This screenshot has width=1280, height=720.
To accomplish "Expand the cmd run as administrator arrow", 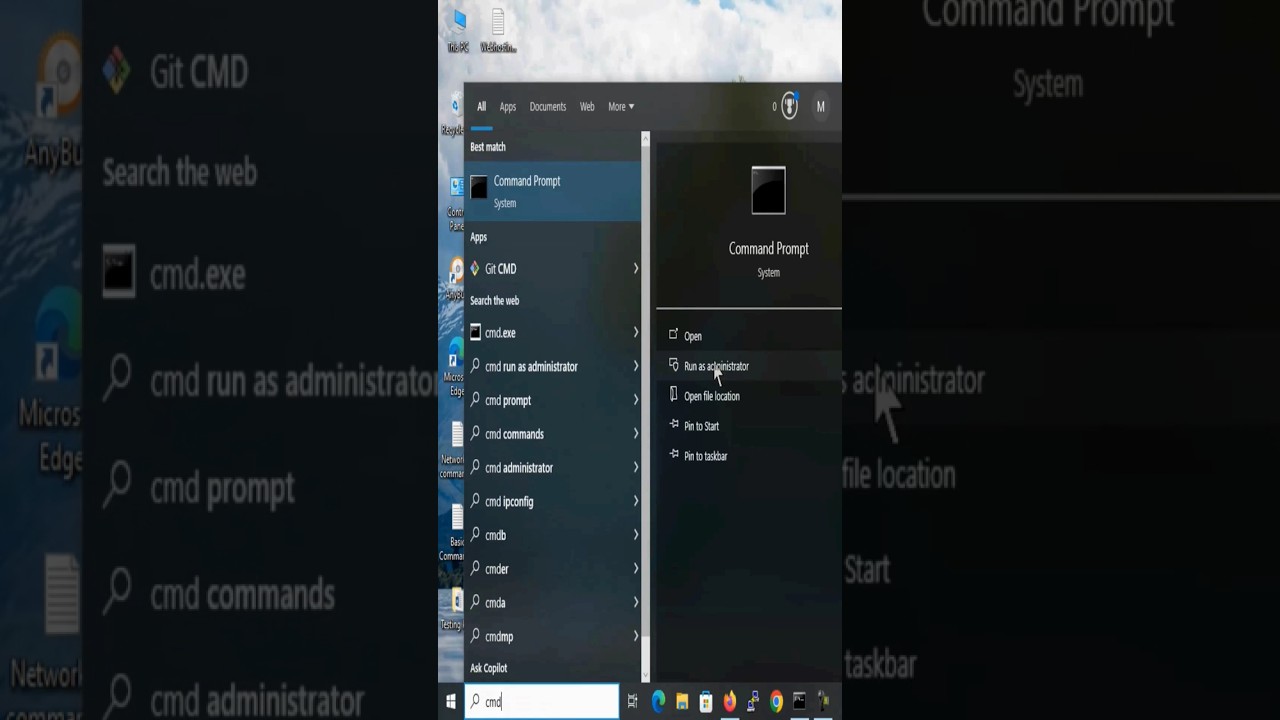I will click(635, 366).
